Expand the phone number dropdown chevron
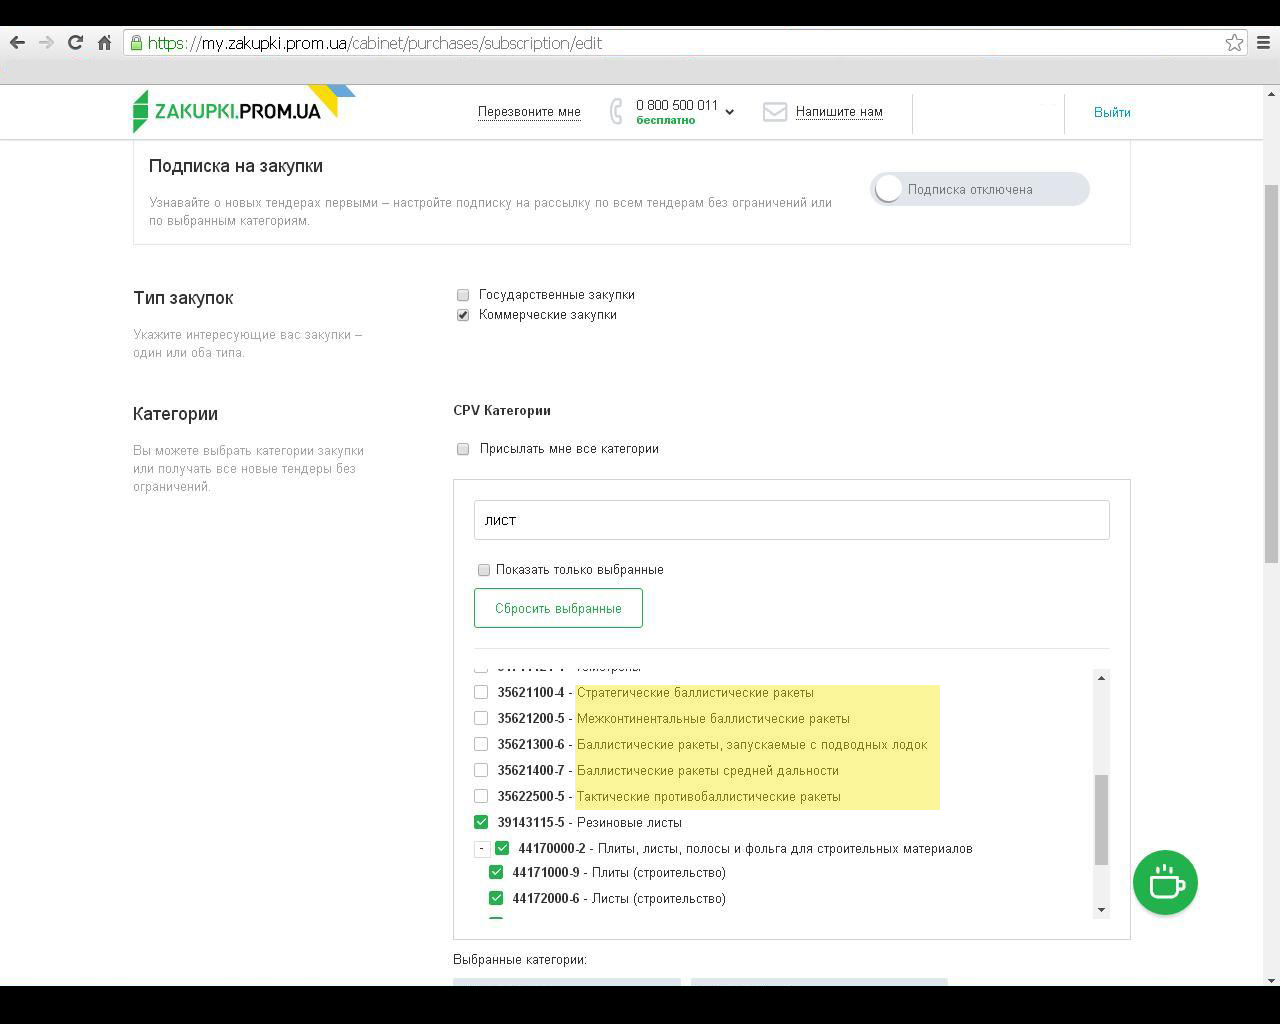This screenshot has height=1024, width=1280. tap(729, 112)
